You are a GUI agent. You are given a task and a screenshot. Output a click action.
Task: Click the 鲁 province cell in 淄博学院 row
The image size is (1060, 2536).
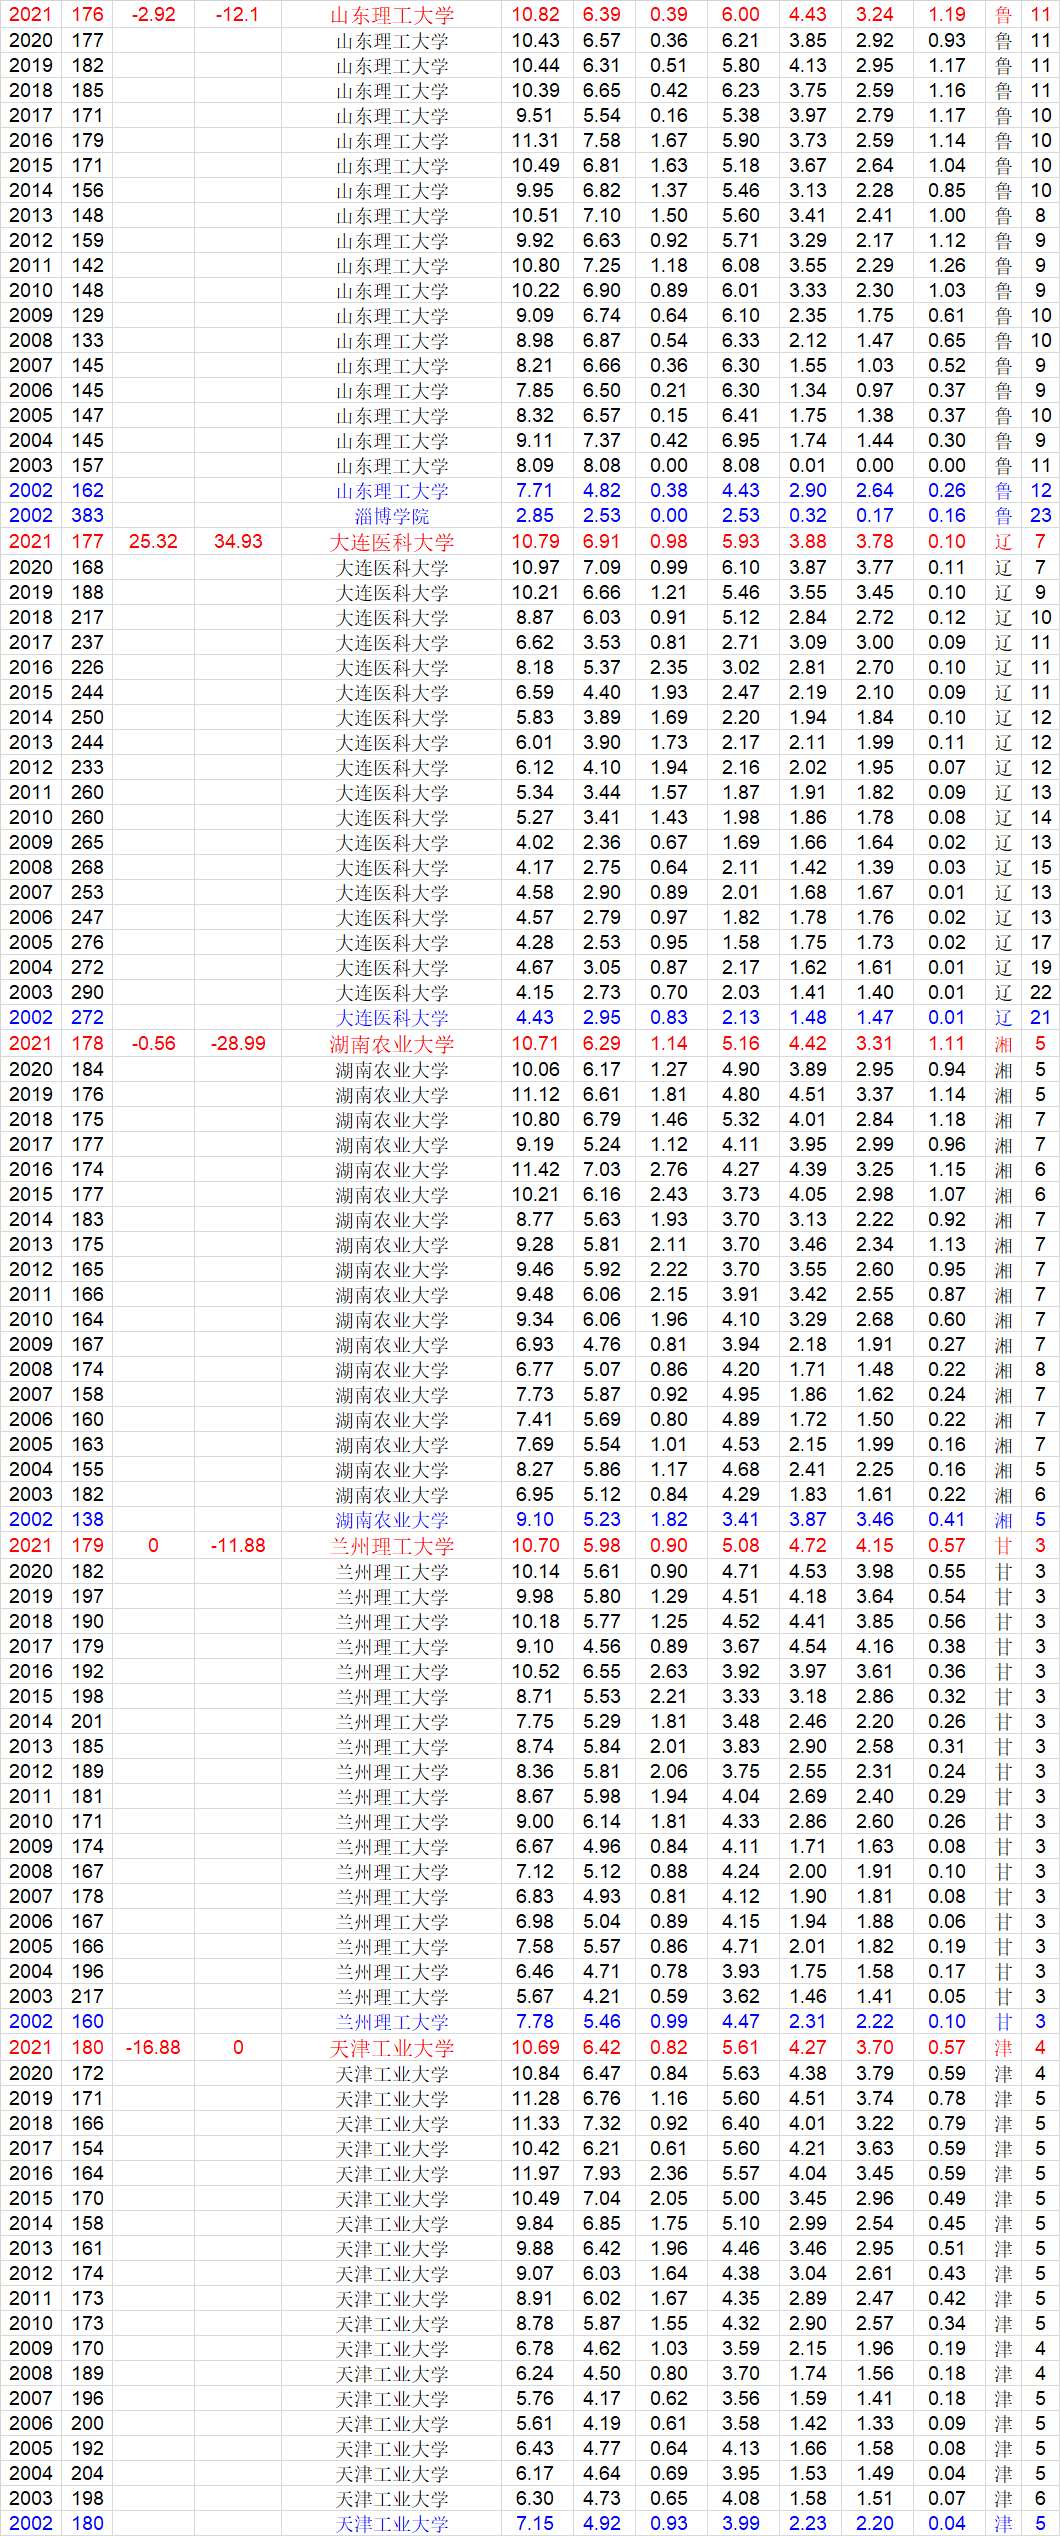click(1004, 516)
